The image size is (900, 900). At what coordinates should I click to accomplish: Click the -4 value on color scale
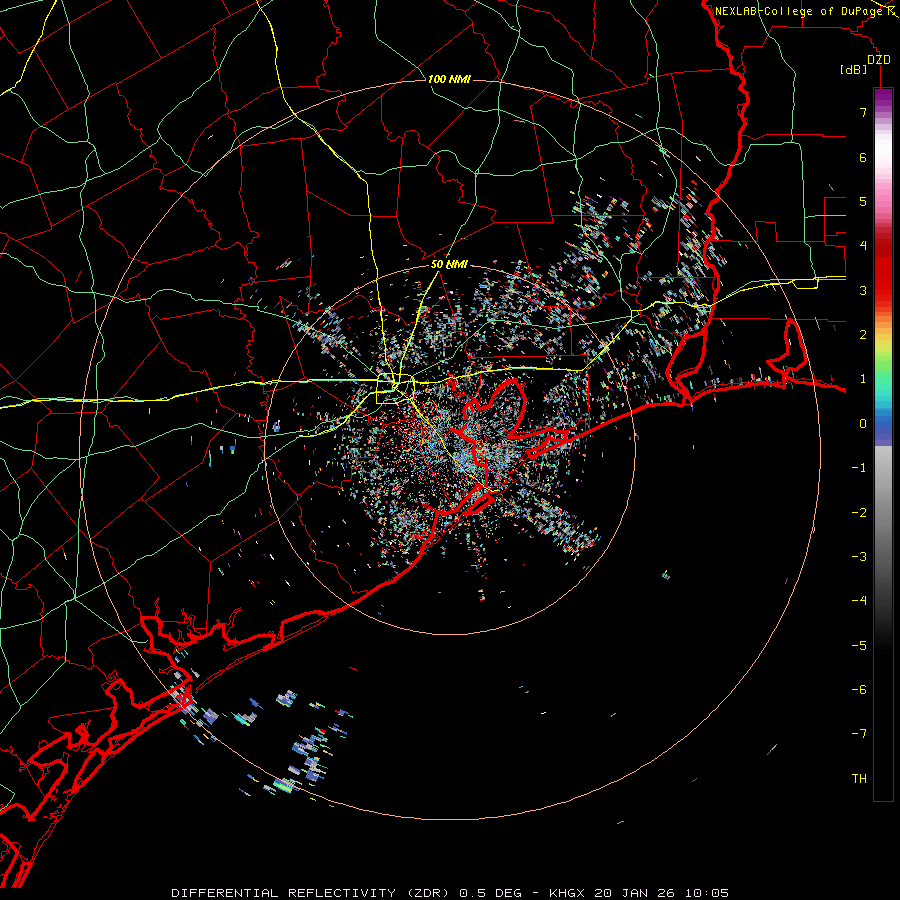(x=860, y=601)
